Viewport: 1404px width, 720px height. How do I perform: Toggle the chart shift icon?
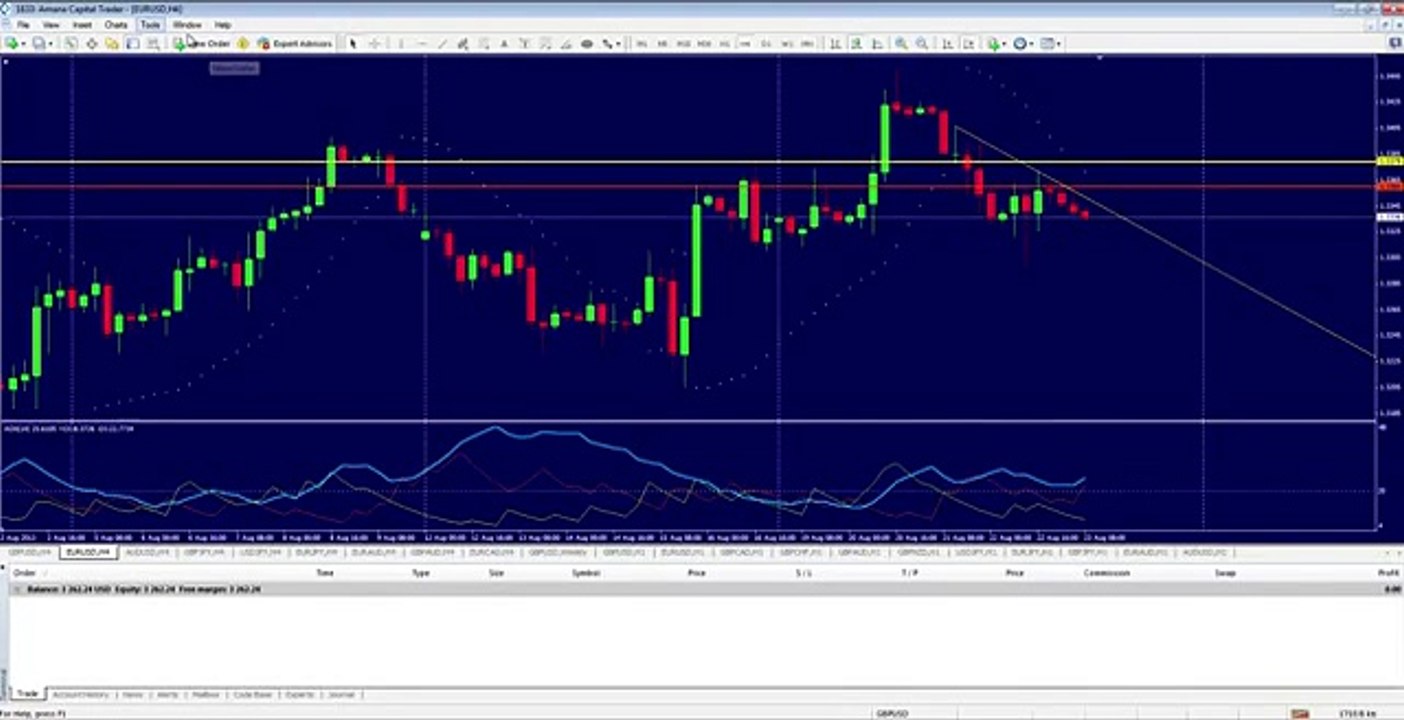(x=968, y=43)
